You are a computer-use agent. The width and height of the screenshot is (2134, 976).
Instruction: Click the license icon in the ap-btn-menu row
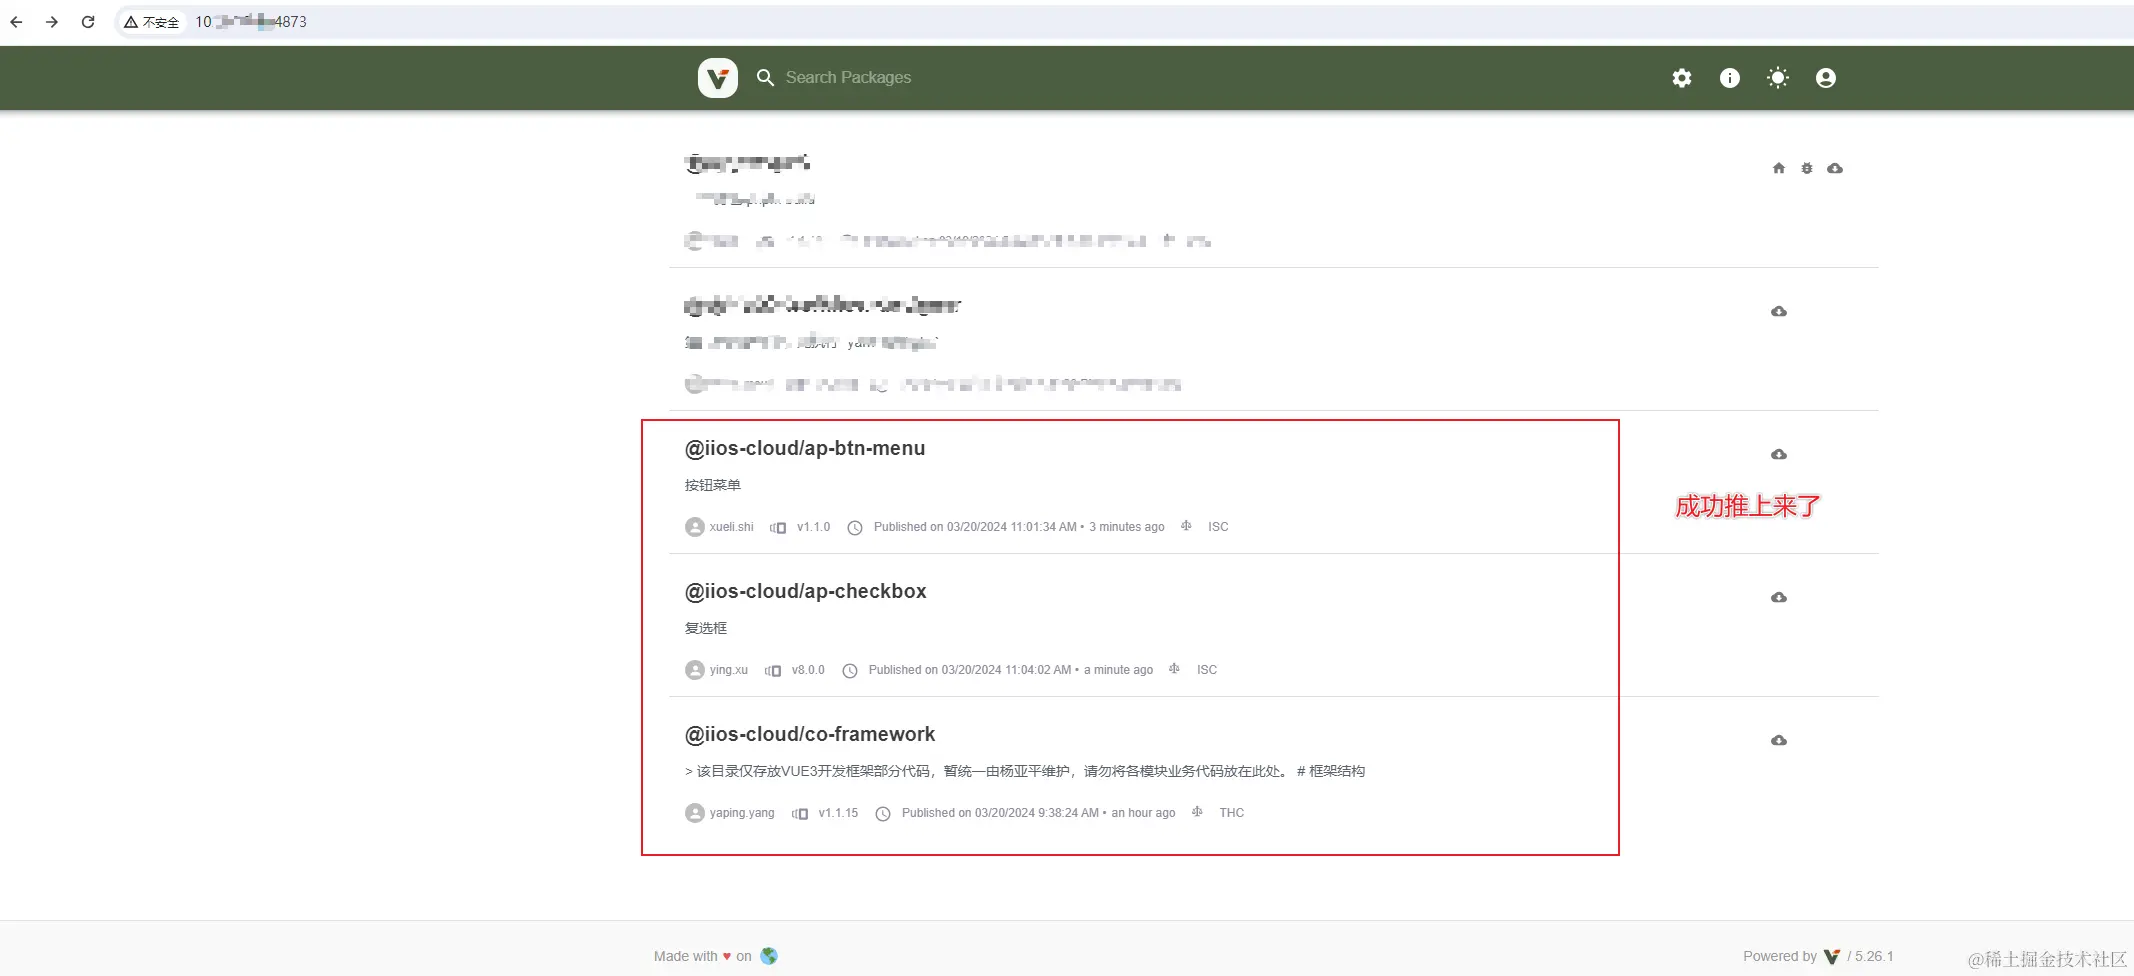click(1186, 526)
